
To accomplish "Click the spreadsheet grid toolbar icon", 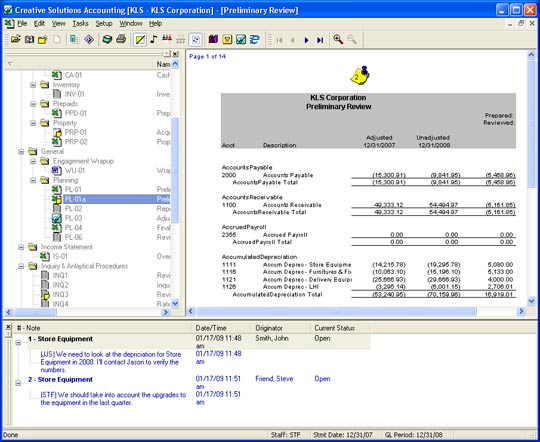I will (x=74, y=39).
